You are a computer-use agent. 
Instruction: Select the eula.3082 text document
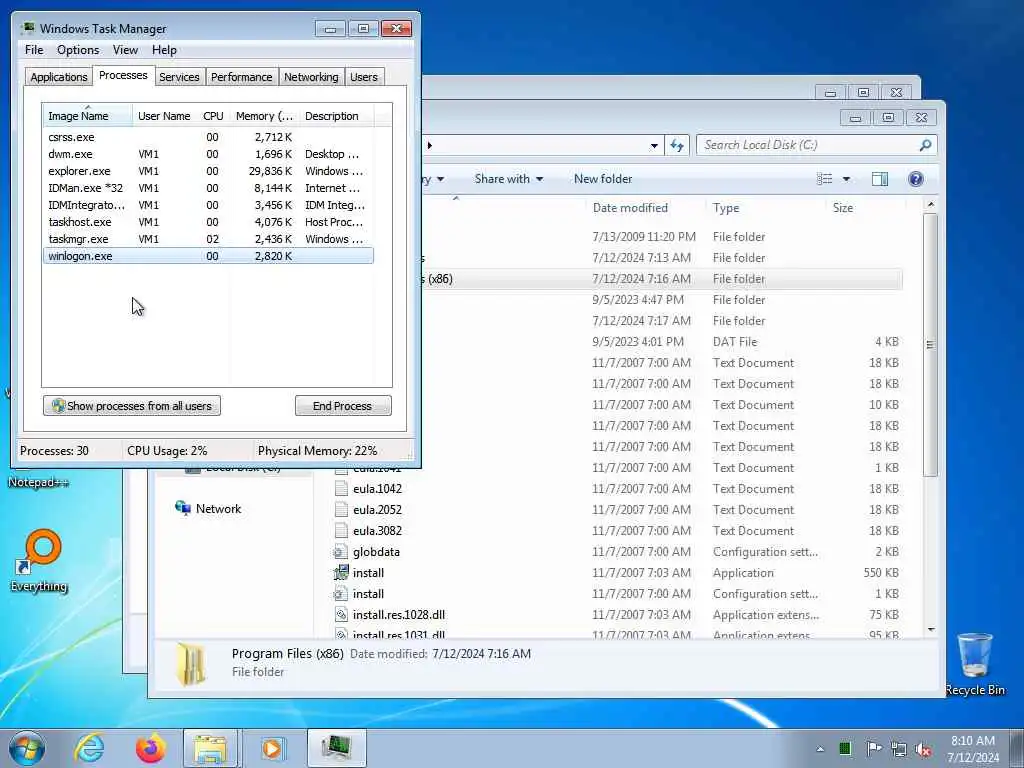point(377,531)
